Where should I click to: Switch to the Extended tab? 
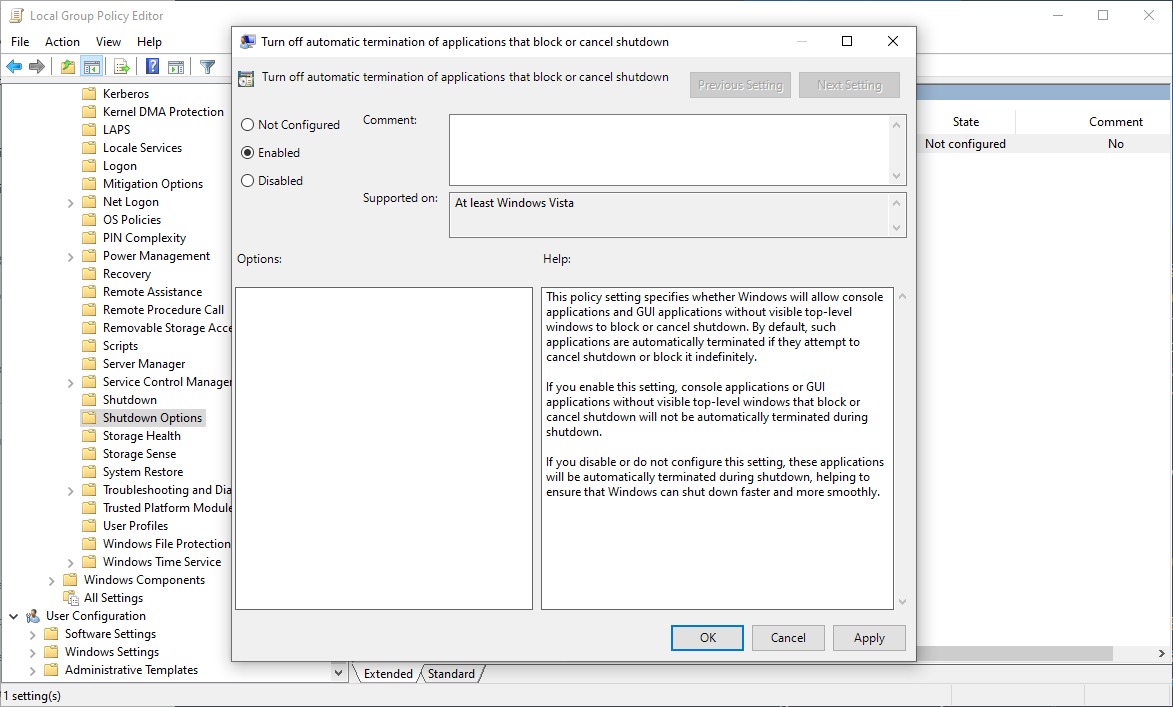coord(388,674)
